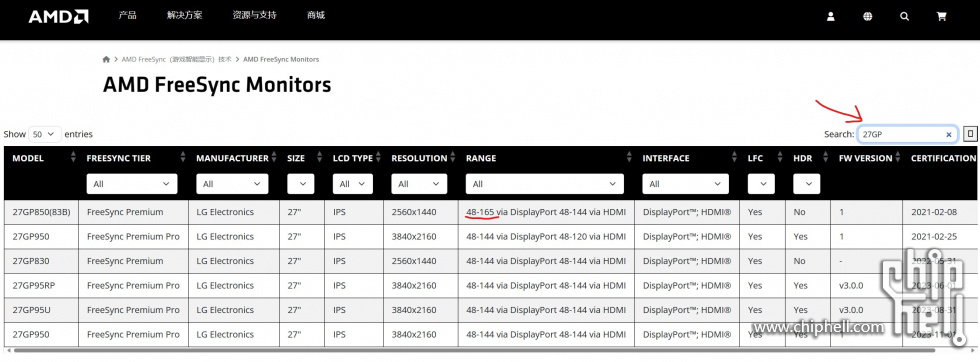Click FreeSync Premium in the 27GP830 row

(125, 261)
